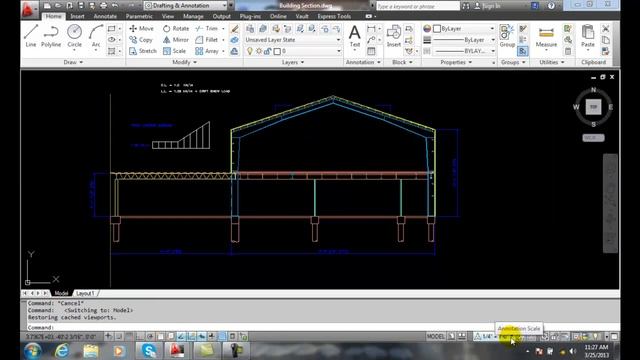Expand the Properties panel
The image size is (640, 360).
456,62
